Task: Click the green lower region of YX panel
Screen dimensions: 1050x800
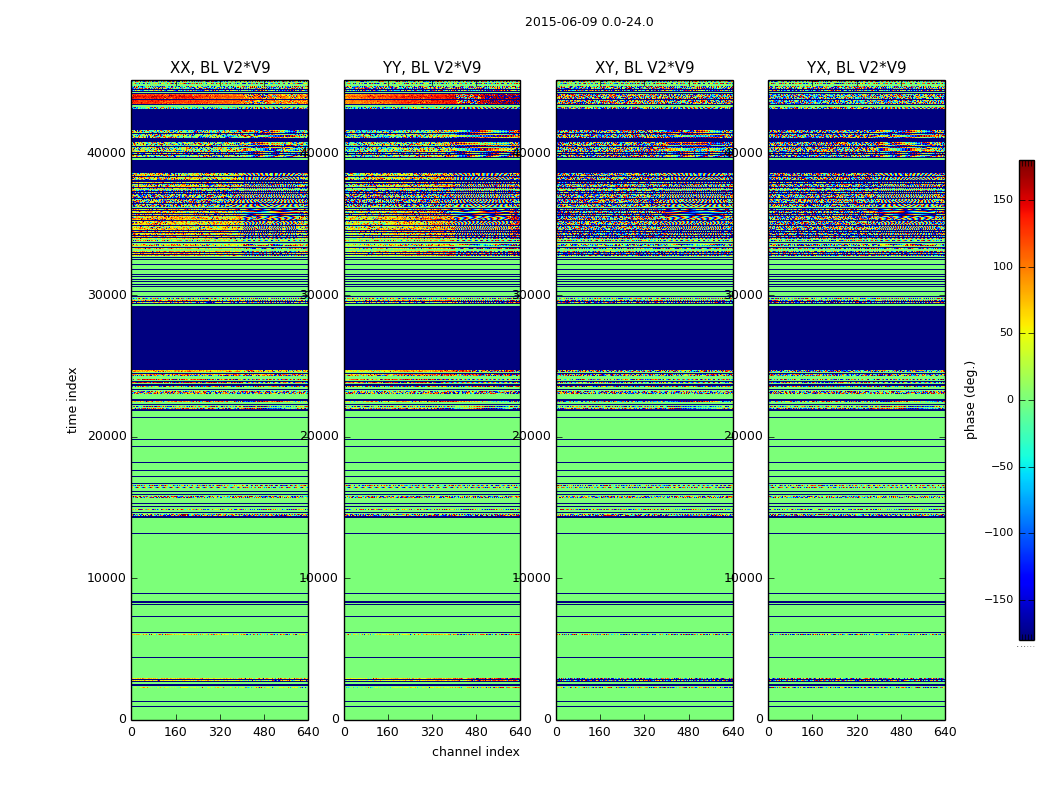Action: tap(856, 560)
